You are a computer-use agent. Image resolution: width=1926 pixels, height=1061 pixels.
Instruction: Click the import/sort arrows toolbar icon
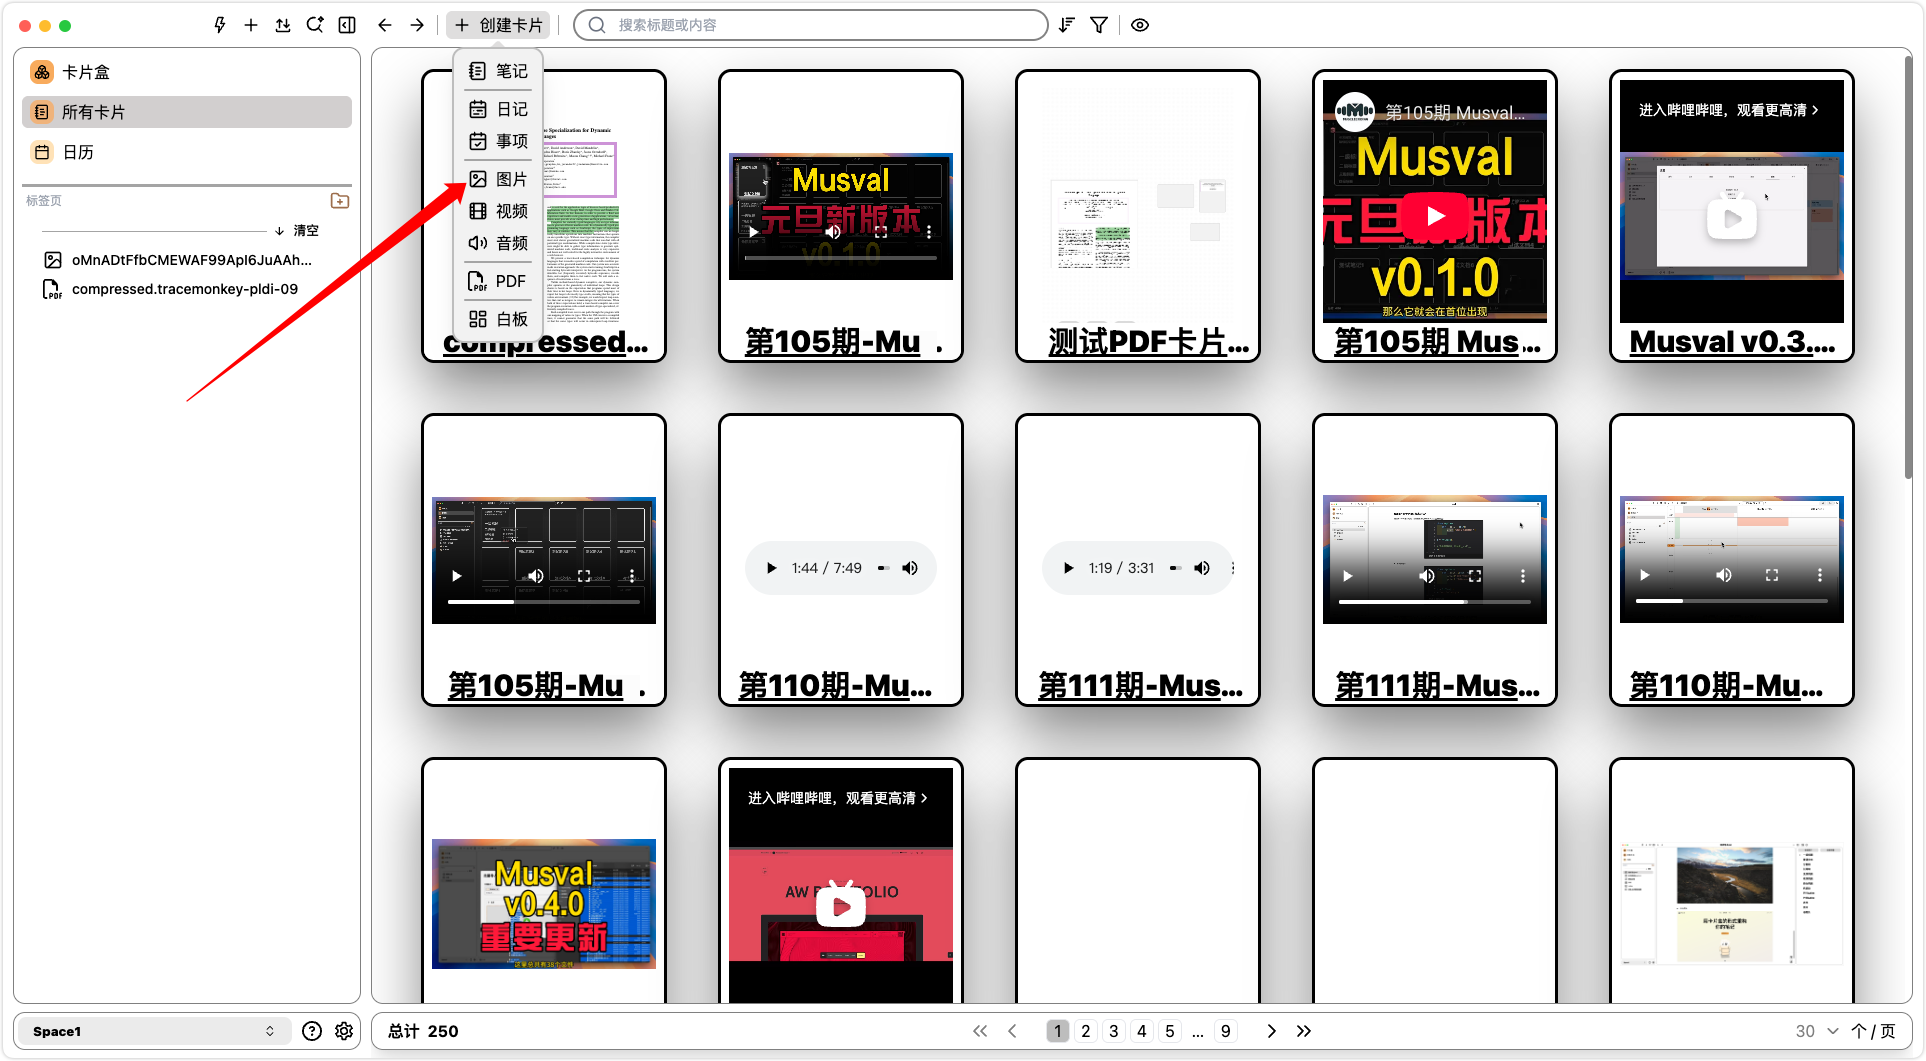283,25
